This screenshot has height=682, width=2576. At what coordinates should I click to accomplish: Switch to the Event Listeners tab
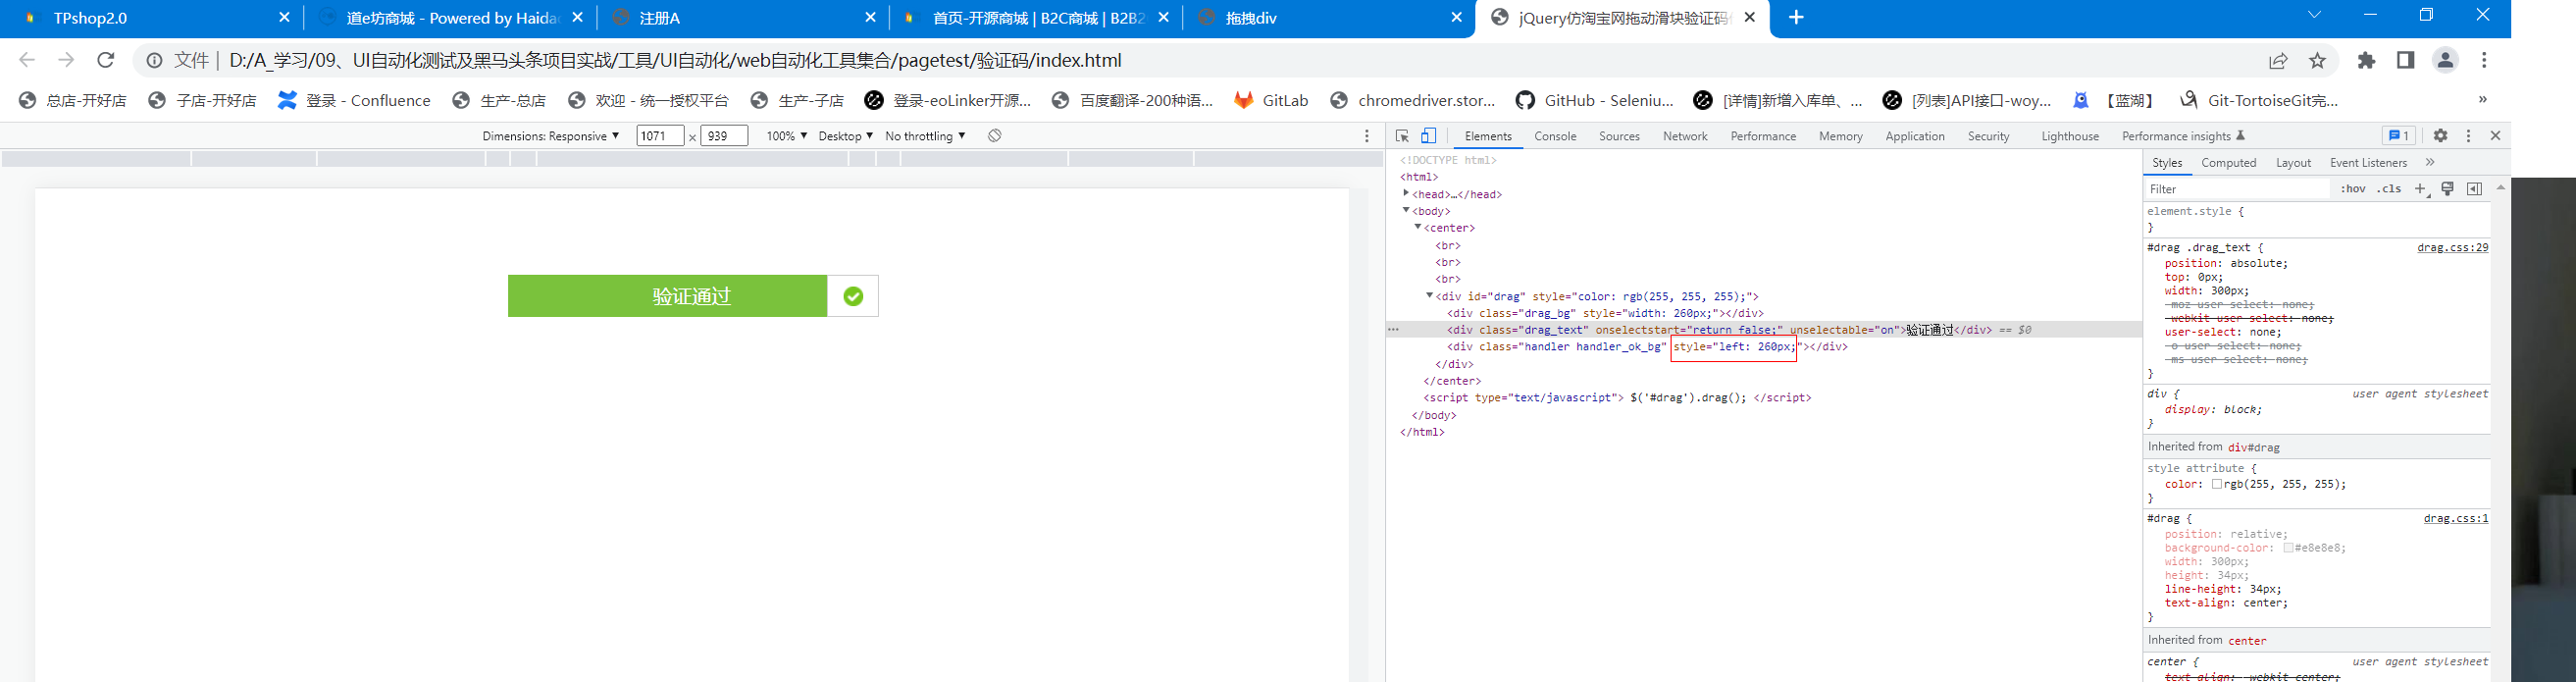(2368, 163)
